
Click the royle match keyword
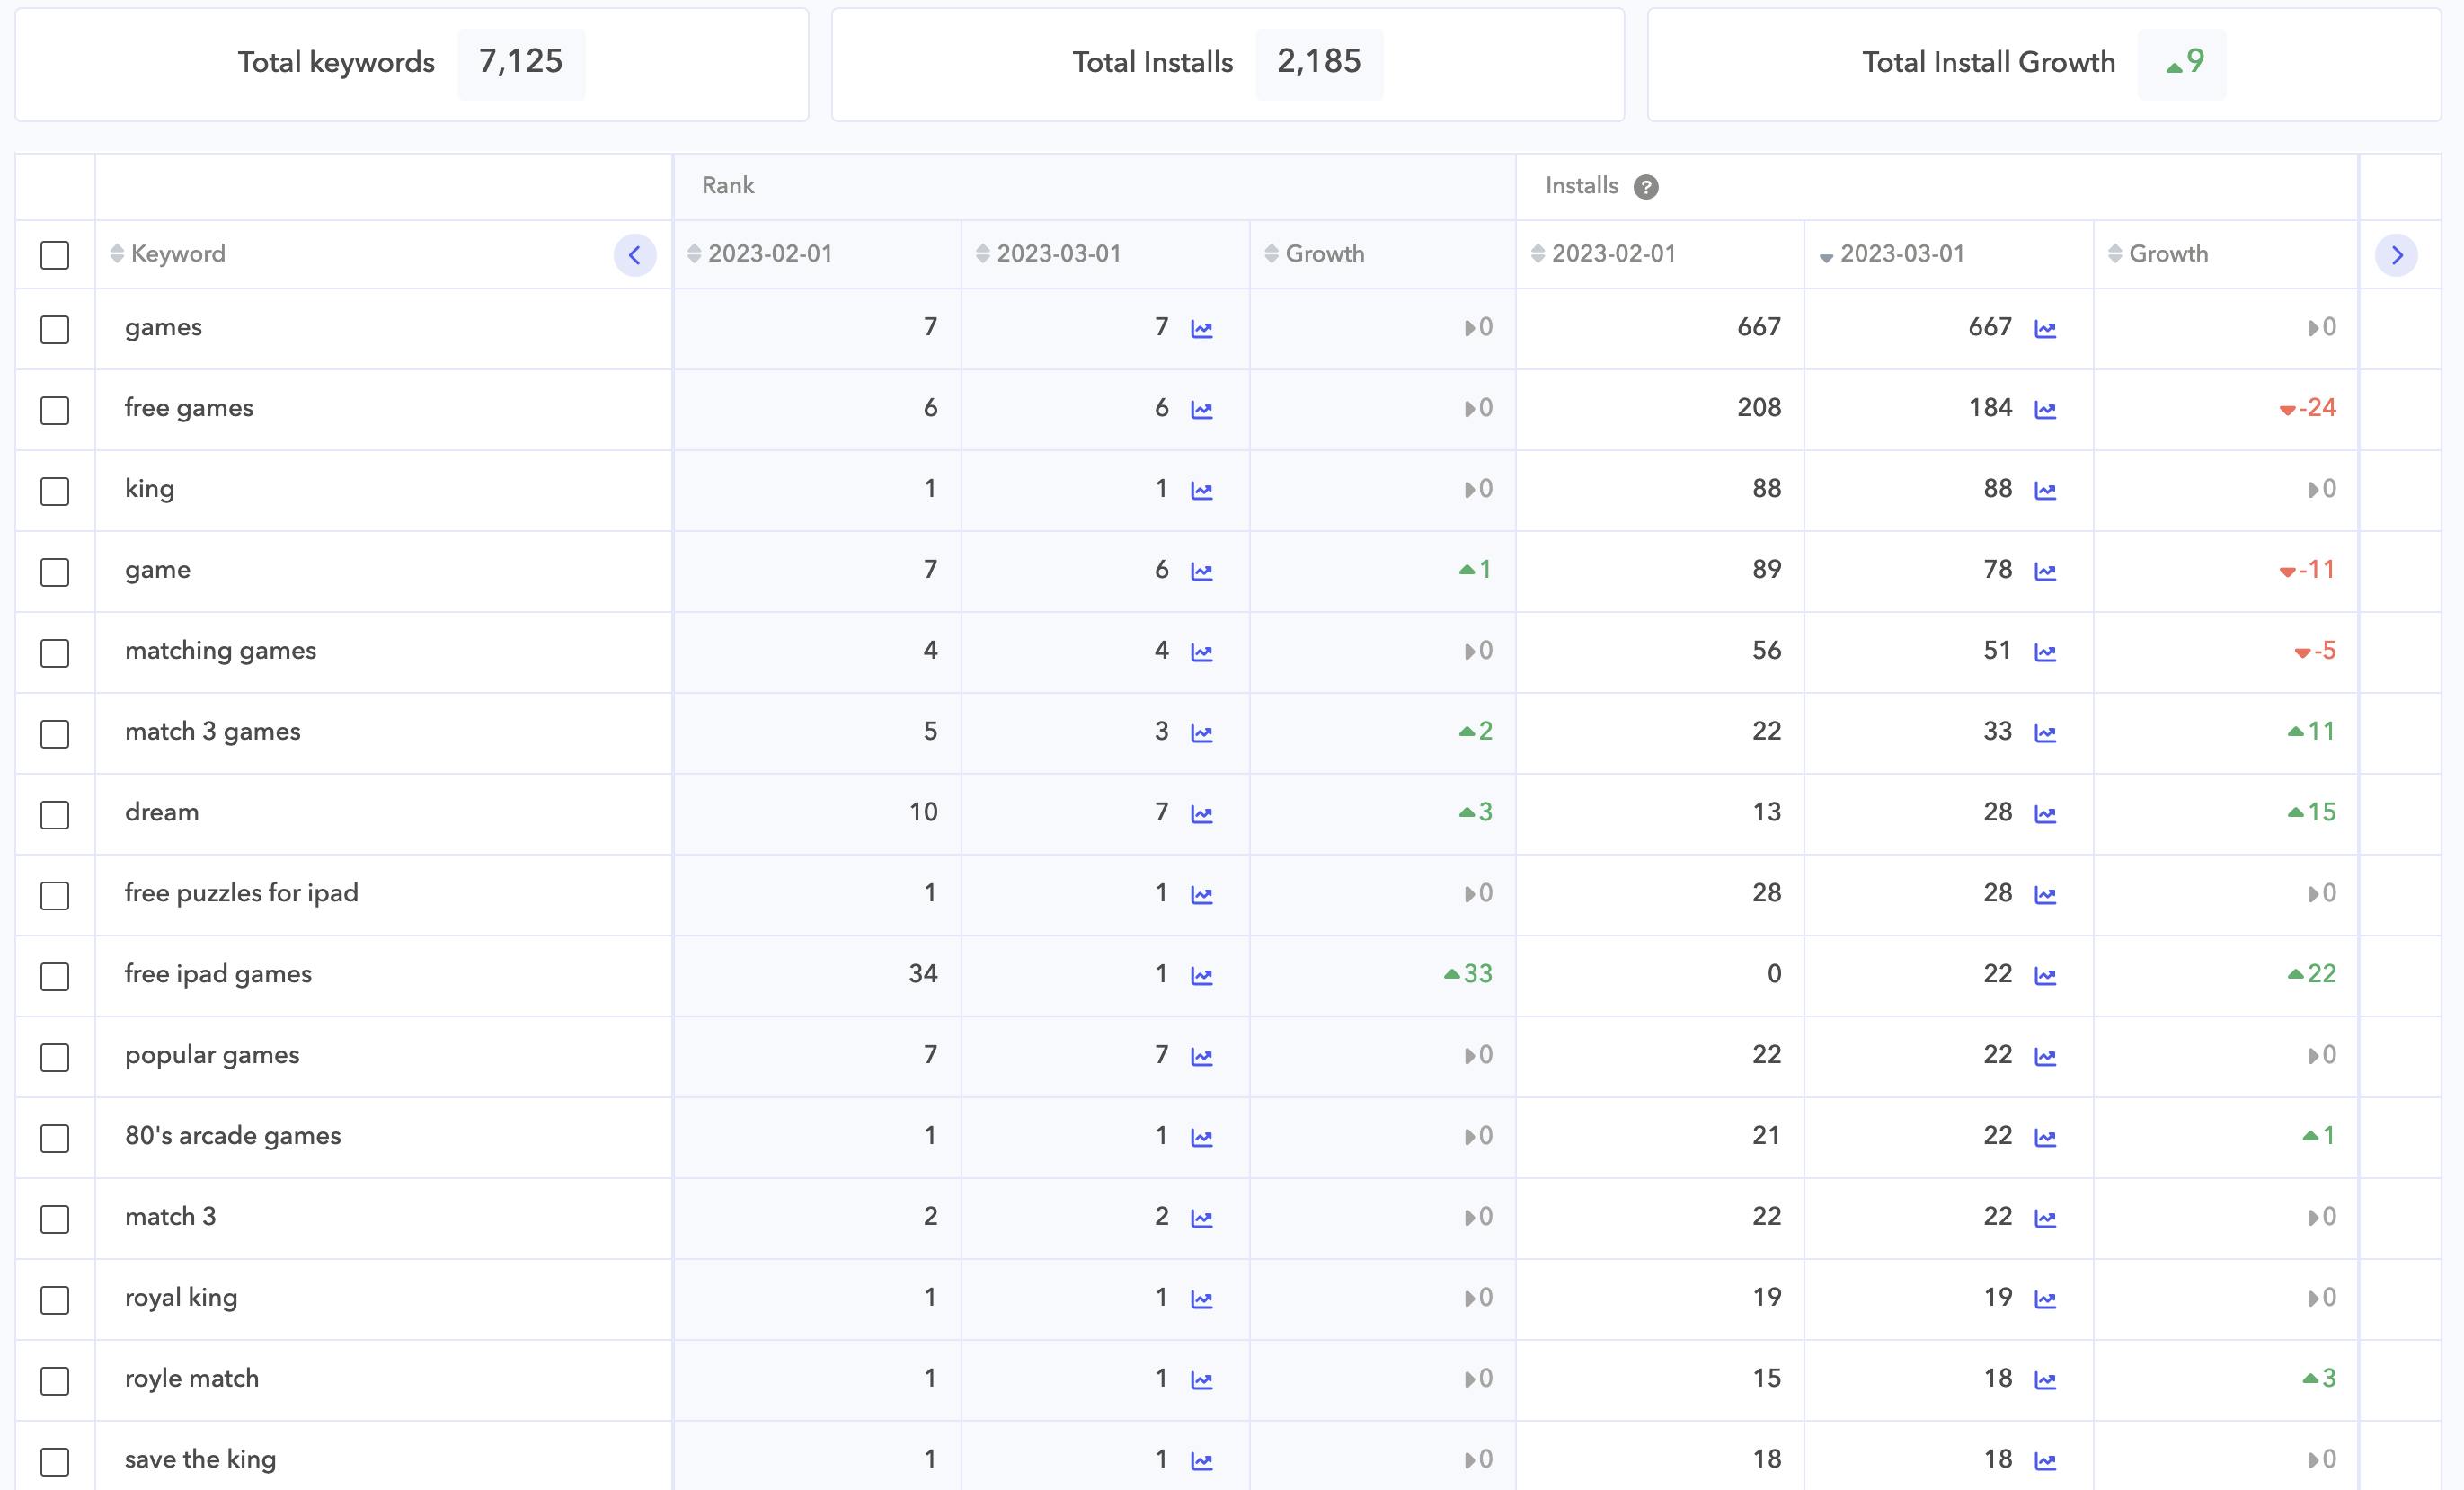pyautogui.click(x=191, y=1378)
